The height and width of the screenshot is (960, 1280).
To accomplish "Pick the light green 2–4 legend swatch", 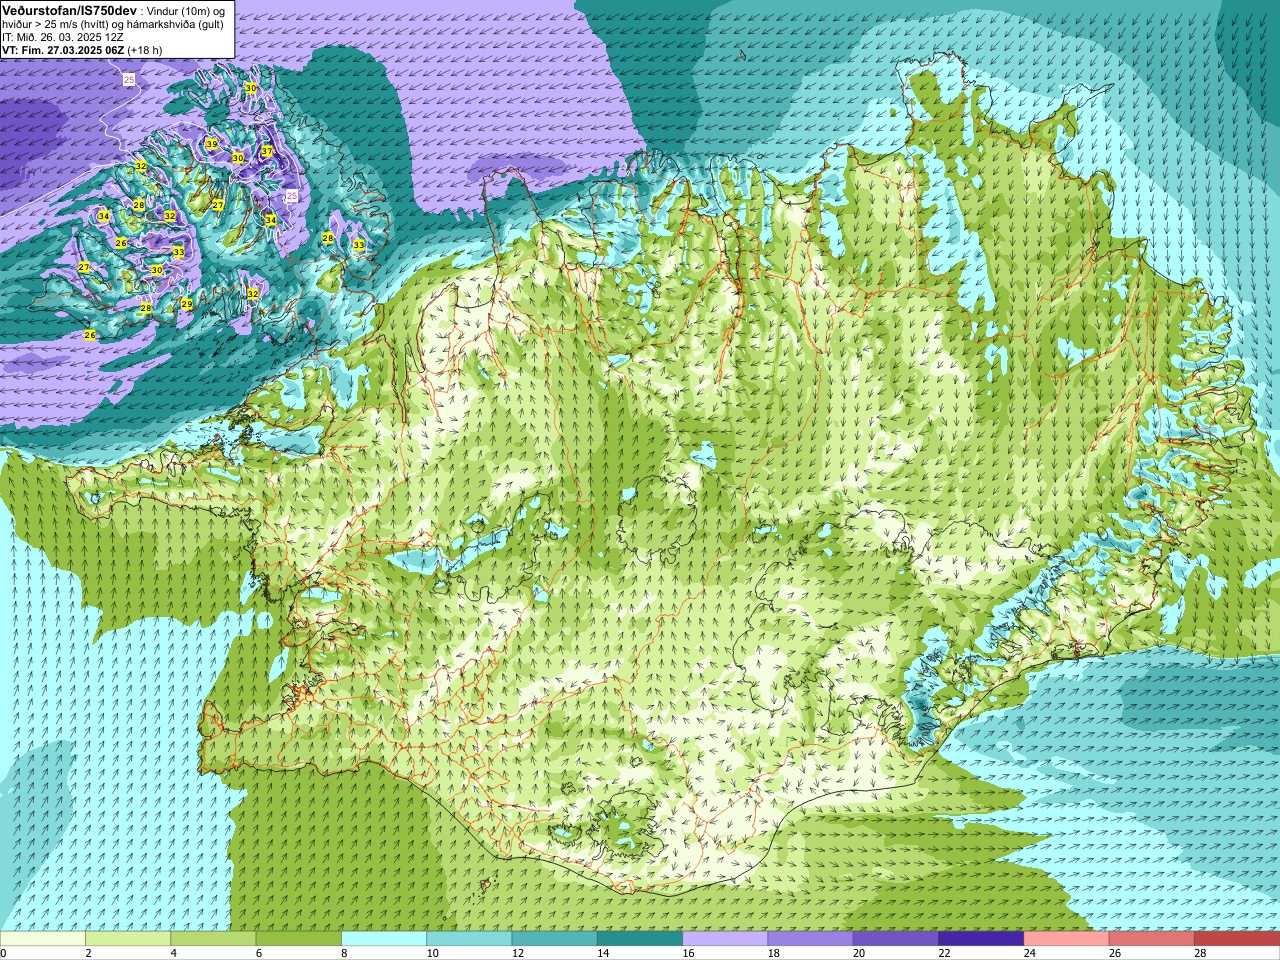I will coord(128,939).
